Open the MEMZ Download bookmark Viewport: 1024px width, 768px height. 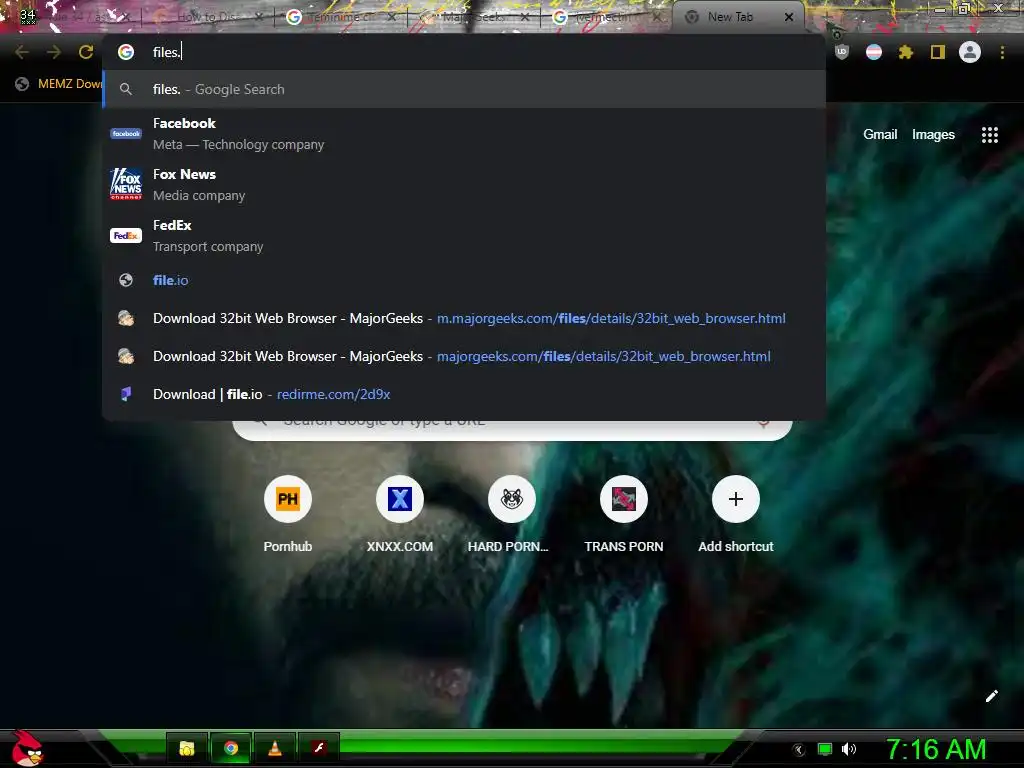(59, 84)
